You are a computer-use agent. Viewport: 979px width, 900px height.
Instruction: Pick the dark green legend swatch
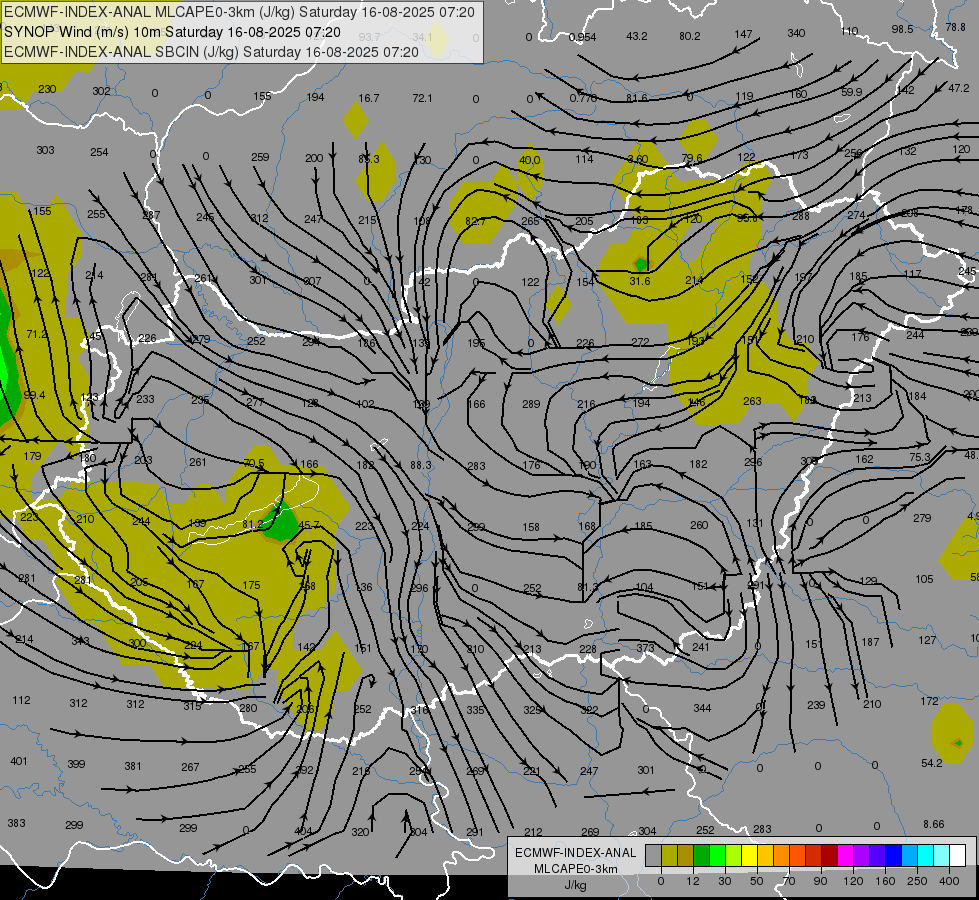pos(702,856)
